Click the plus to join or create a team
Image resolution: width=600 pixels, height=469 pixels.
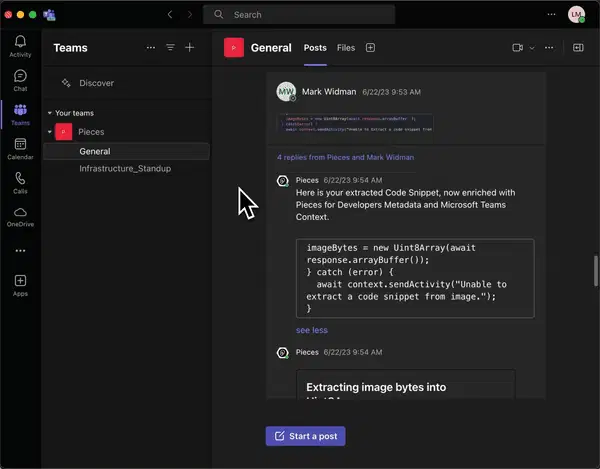click(x=189, y=47)
